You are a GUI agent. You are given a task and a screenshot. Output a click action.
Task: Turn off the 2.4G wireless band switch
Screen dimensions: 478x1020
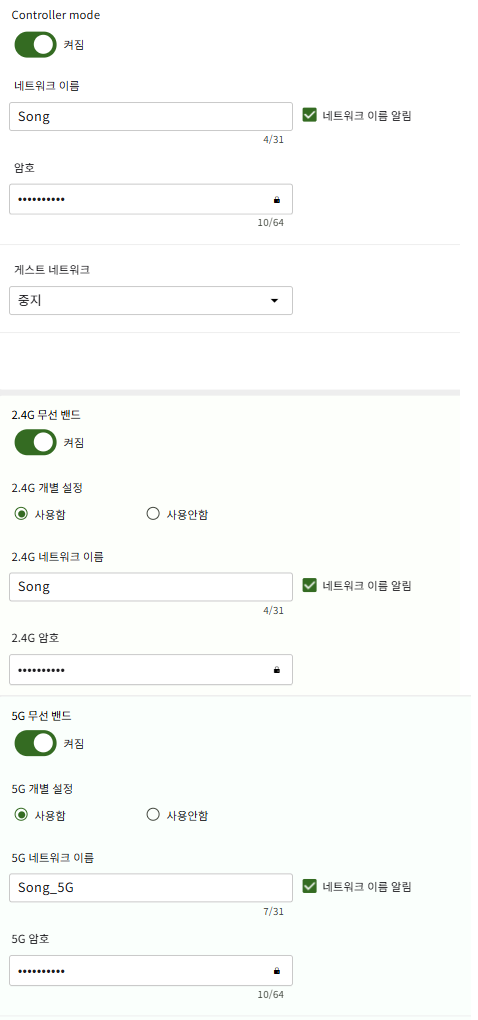[x=36, y=442]
